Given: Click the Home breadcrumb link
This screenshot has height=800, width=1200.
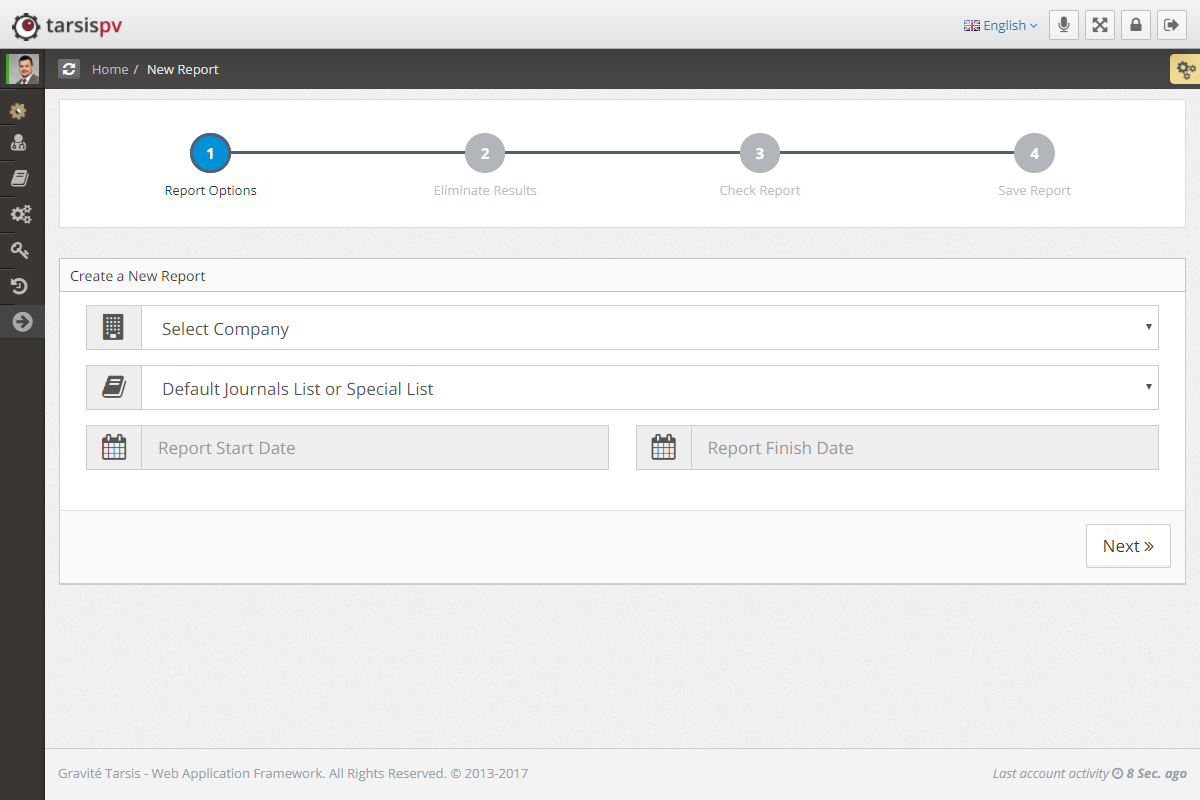Looking at the screenshot, I should (110, 69).
